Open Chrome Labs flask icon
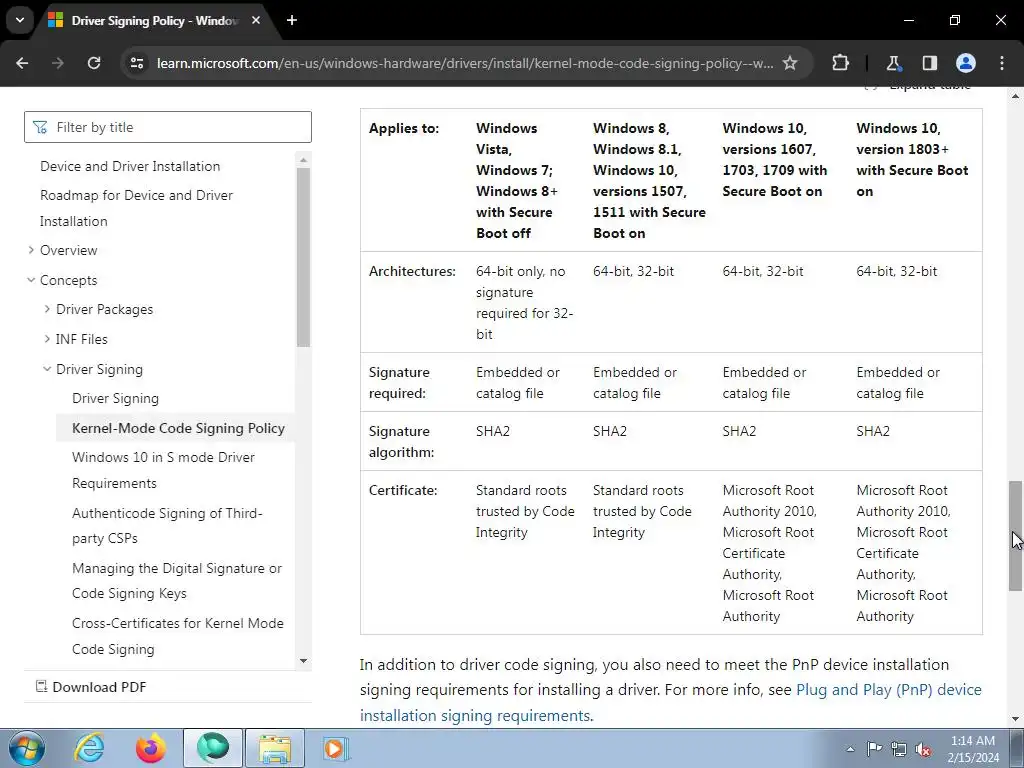Image resolution: width=1024 pixels, height=768 pixels. (x=893, y=63)
